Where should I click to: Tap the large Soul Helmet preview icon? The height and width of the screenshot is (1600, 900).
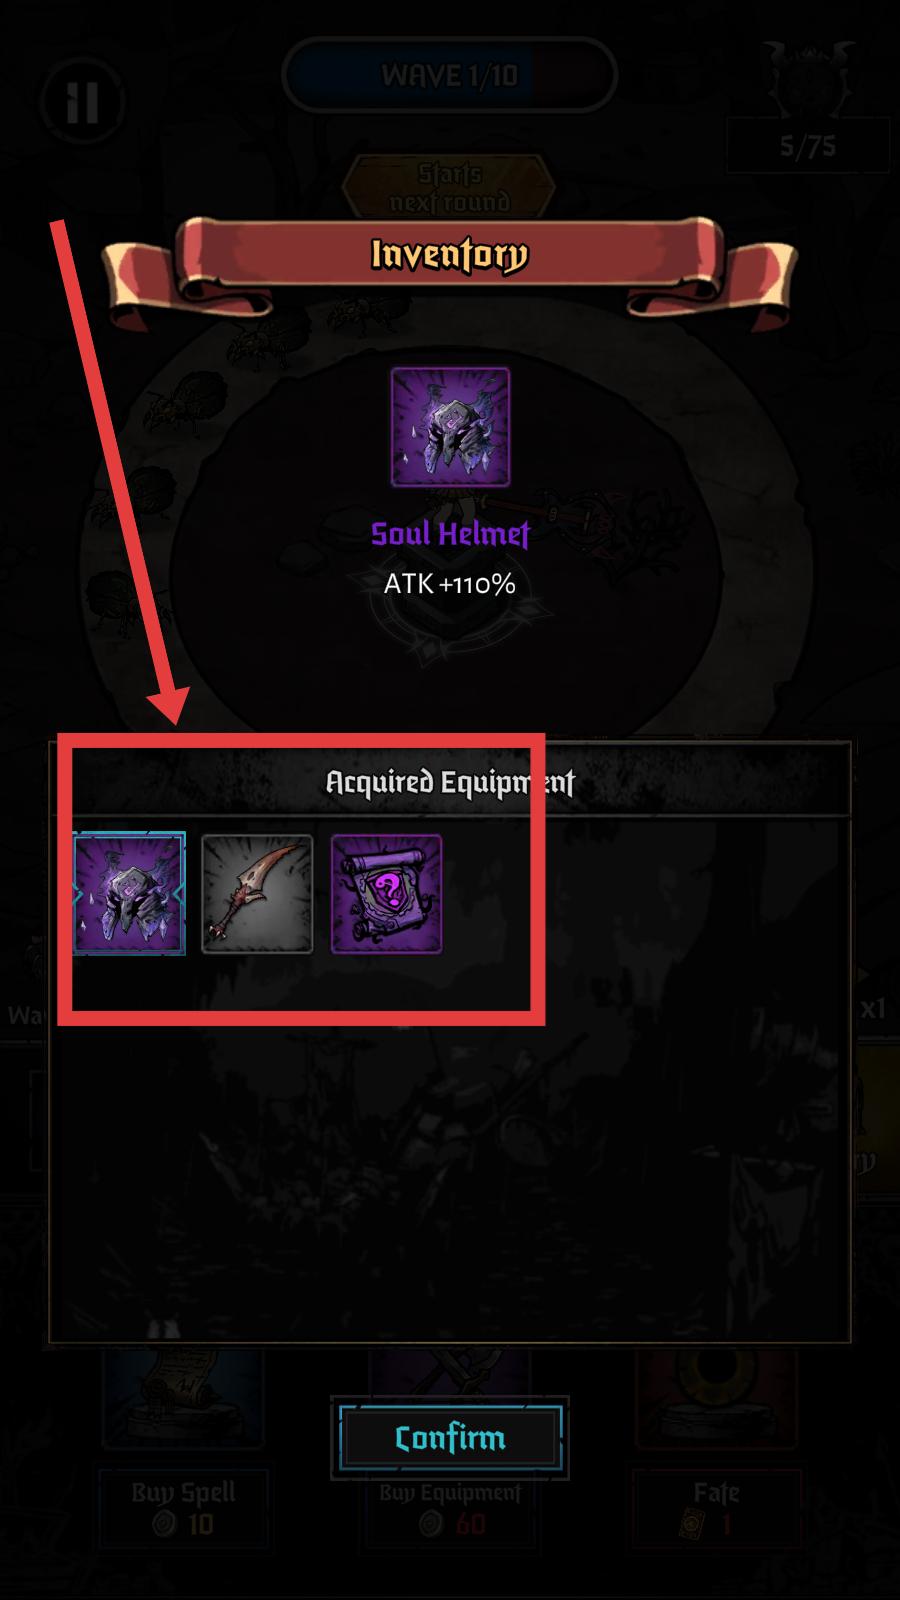click(450, 427)
